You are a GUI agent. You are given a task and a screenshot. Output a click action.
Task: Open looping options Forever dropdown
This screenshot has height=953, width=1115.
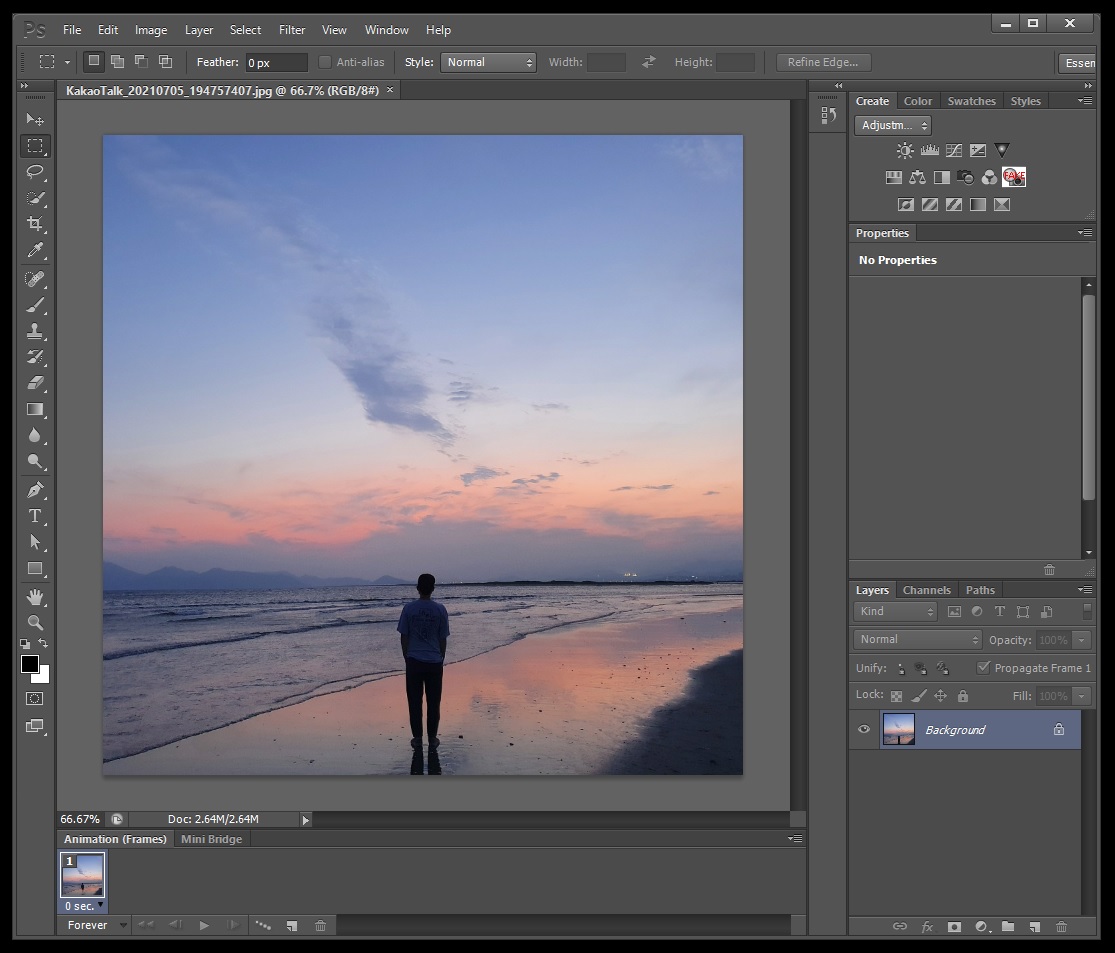[x=97, y=925]
